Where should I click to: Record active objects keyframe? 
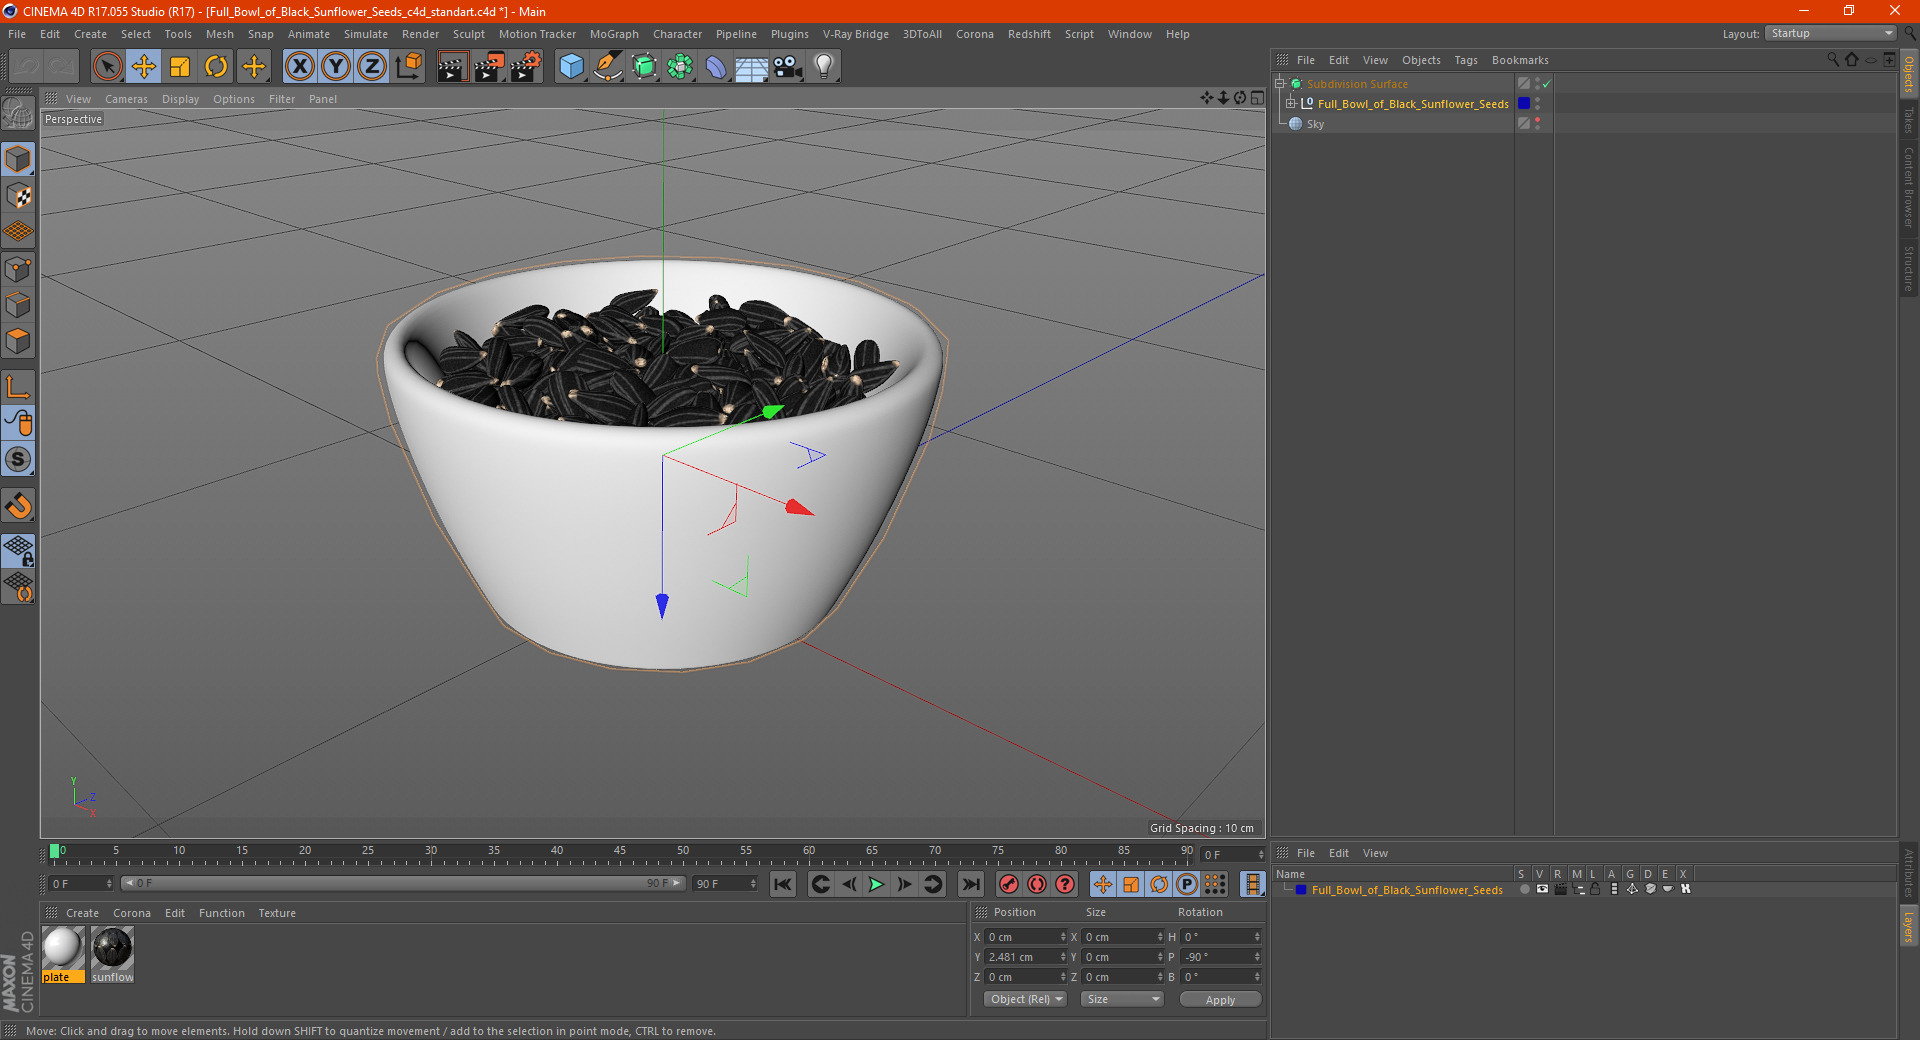point(1009,884)
